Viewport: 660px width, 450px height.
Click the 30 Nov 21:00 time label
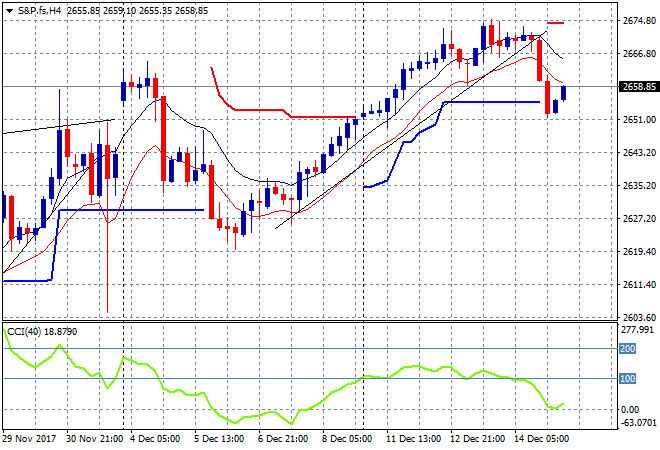click(x=94, y=439)
